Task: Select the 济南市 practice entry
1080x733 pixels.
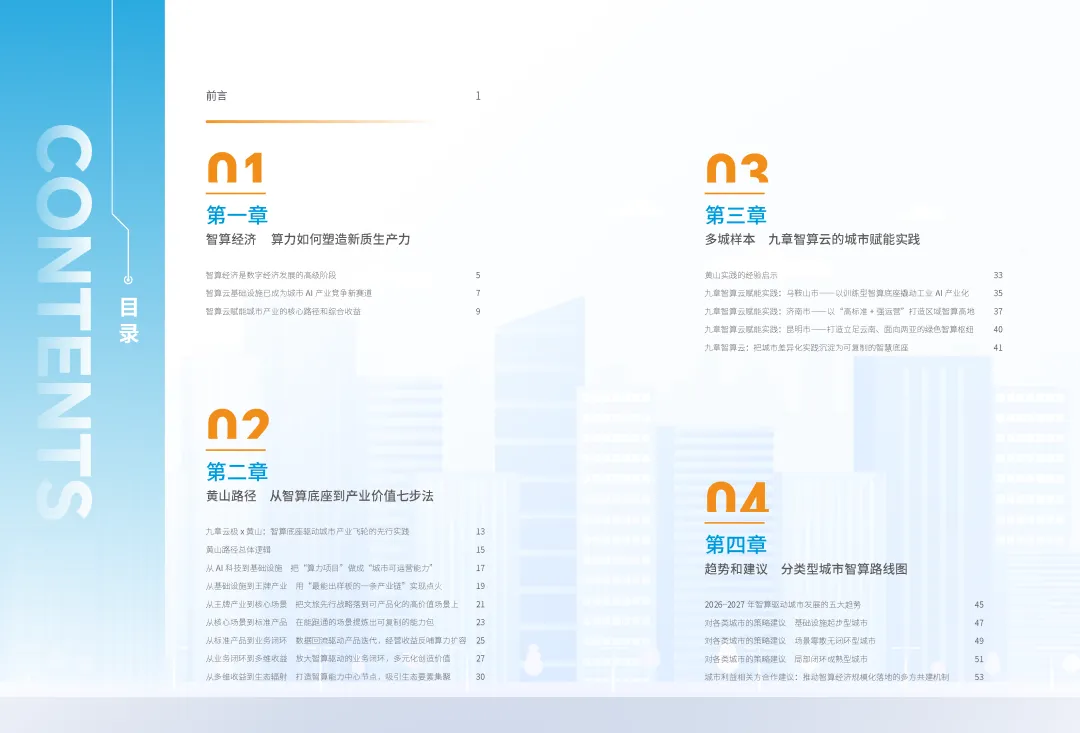Action: click(x=839, y=311)
